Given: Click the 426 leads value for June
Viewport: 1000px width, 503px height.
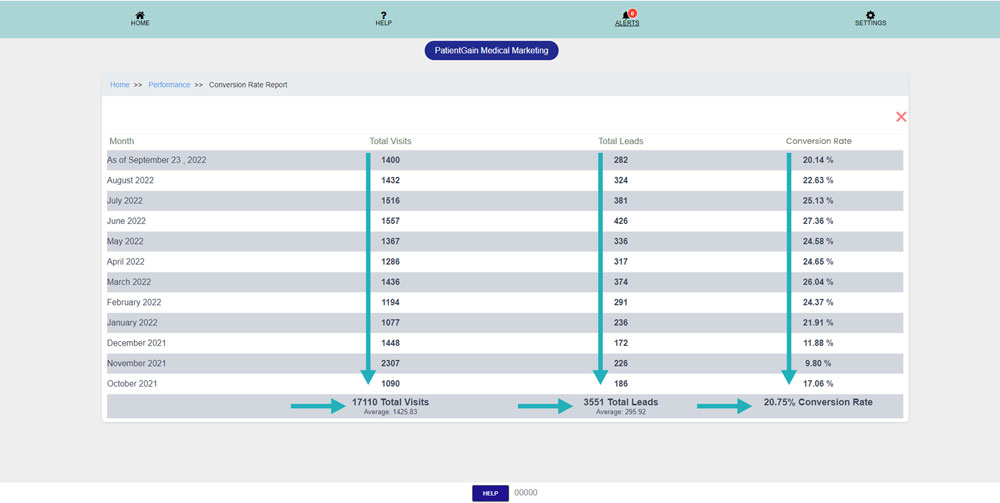Looking at the screenshot, I should tap(621, 221).
